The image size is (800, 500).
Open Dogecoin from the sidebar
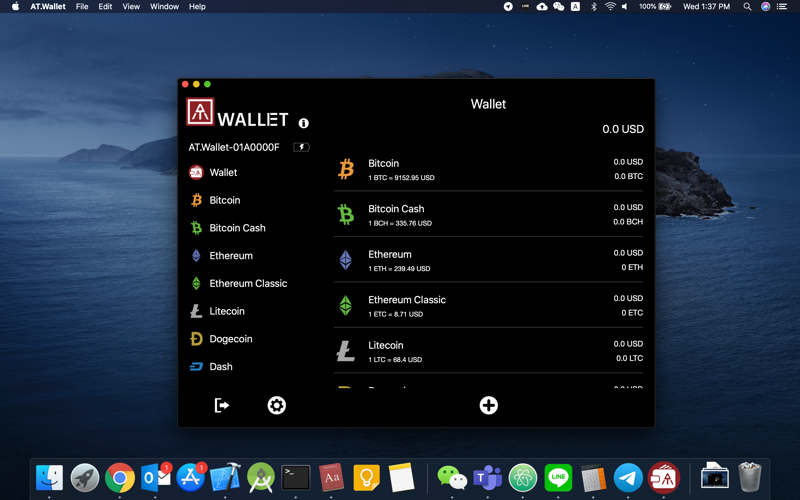pyautogui.click(x=230, y=339)
